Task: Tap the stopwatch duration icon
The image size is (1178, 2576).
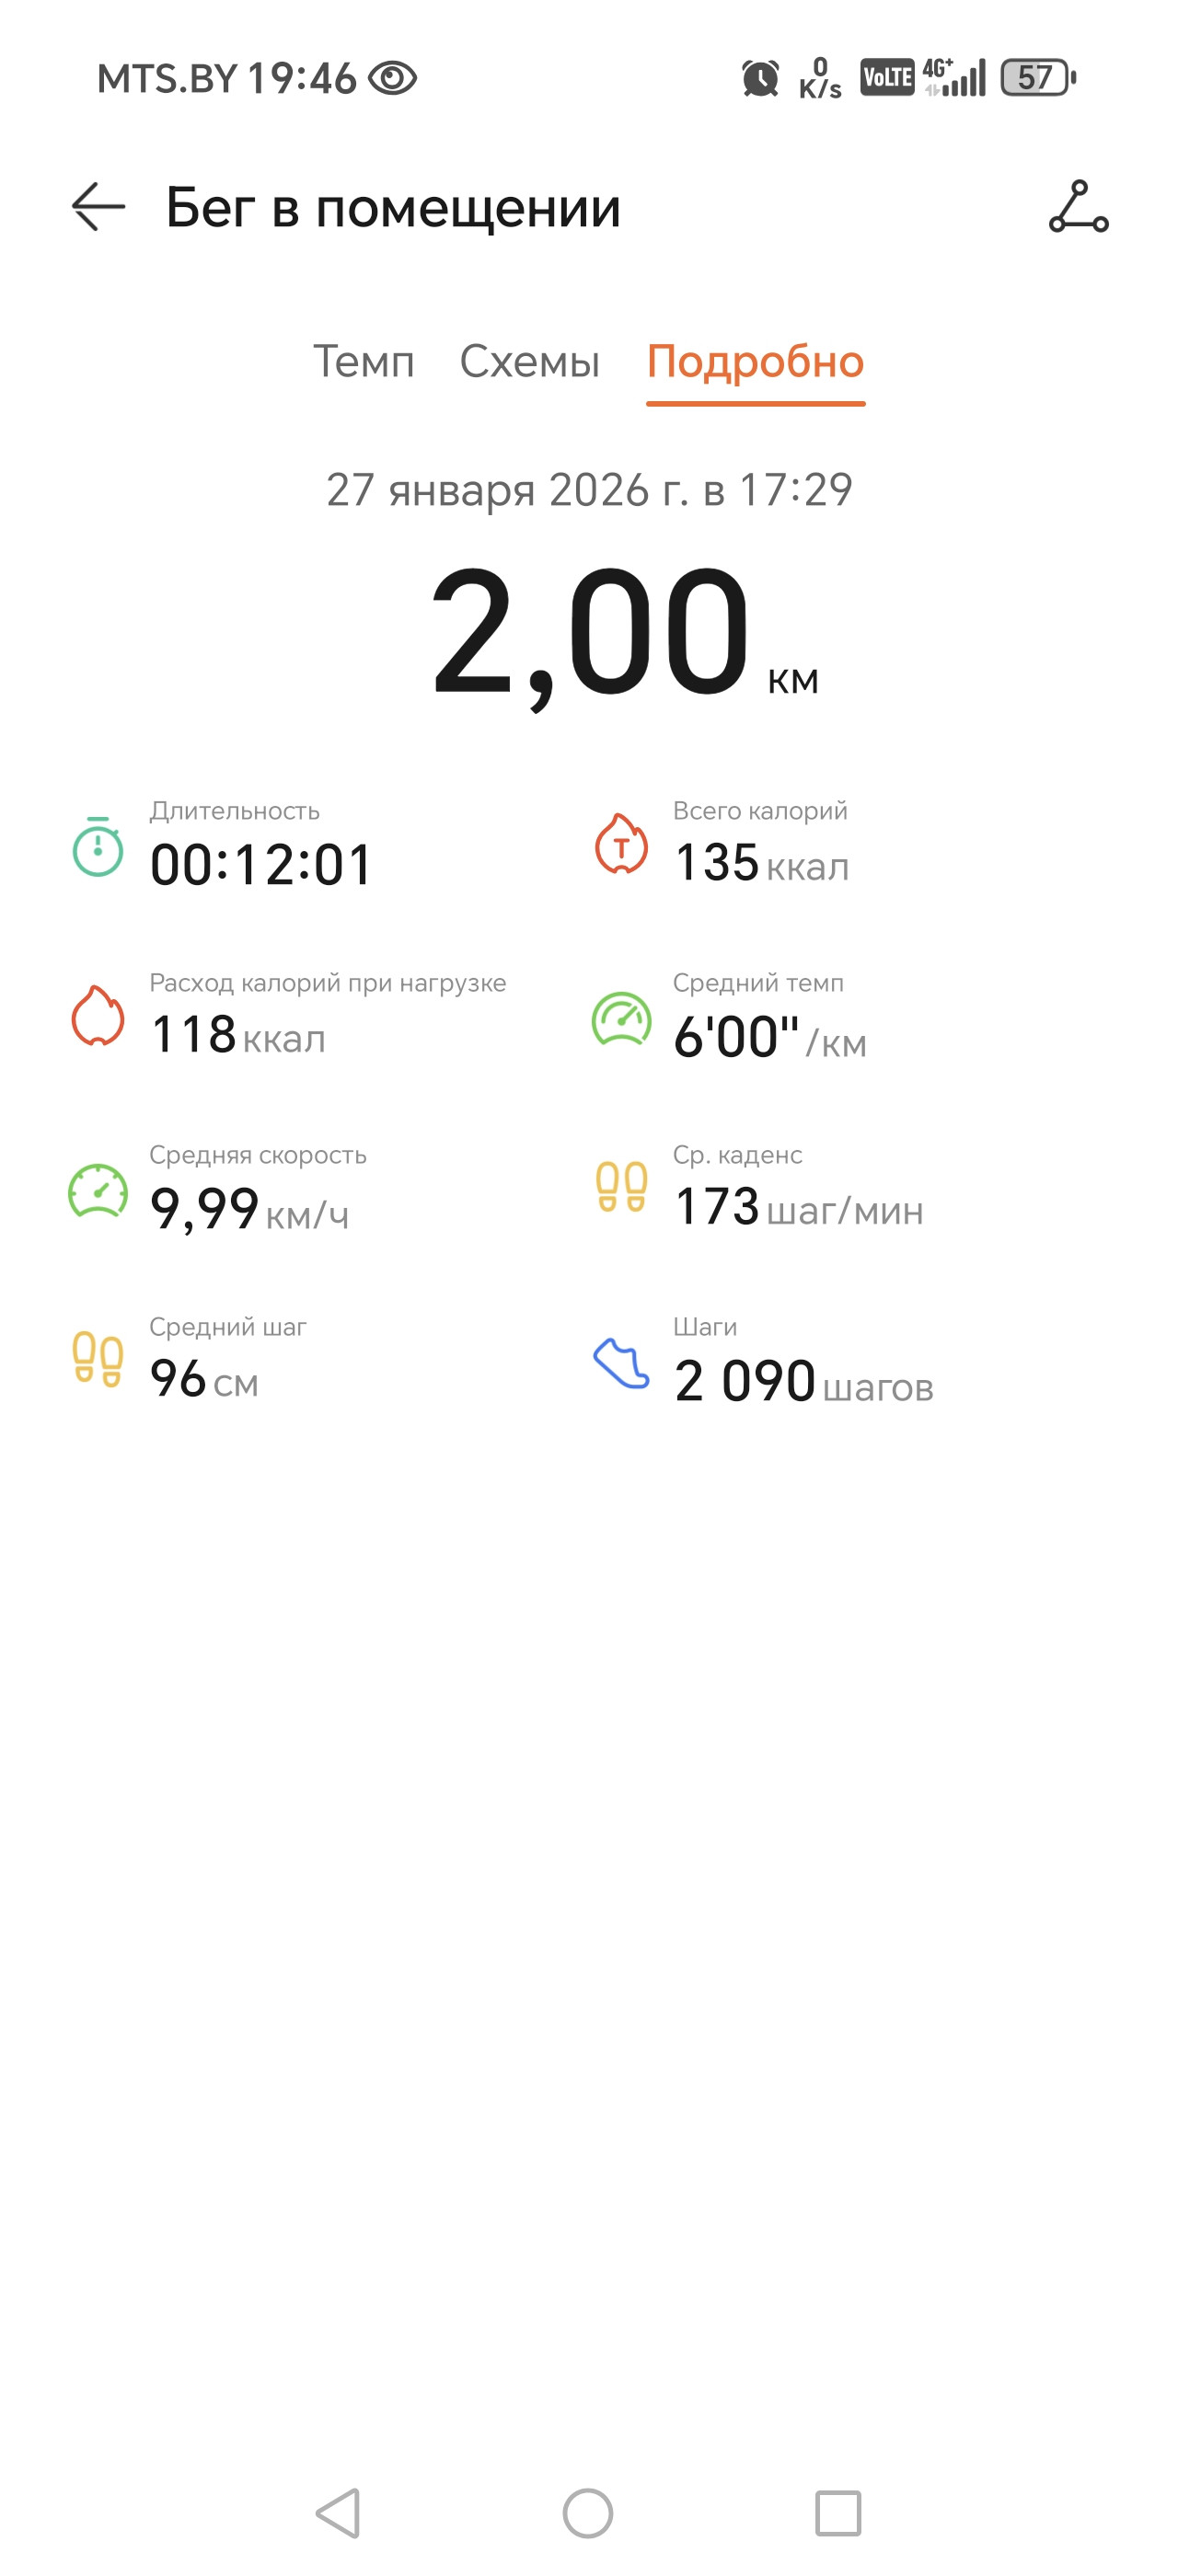Action: (98, 846)
